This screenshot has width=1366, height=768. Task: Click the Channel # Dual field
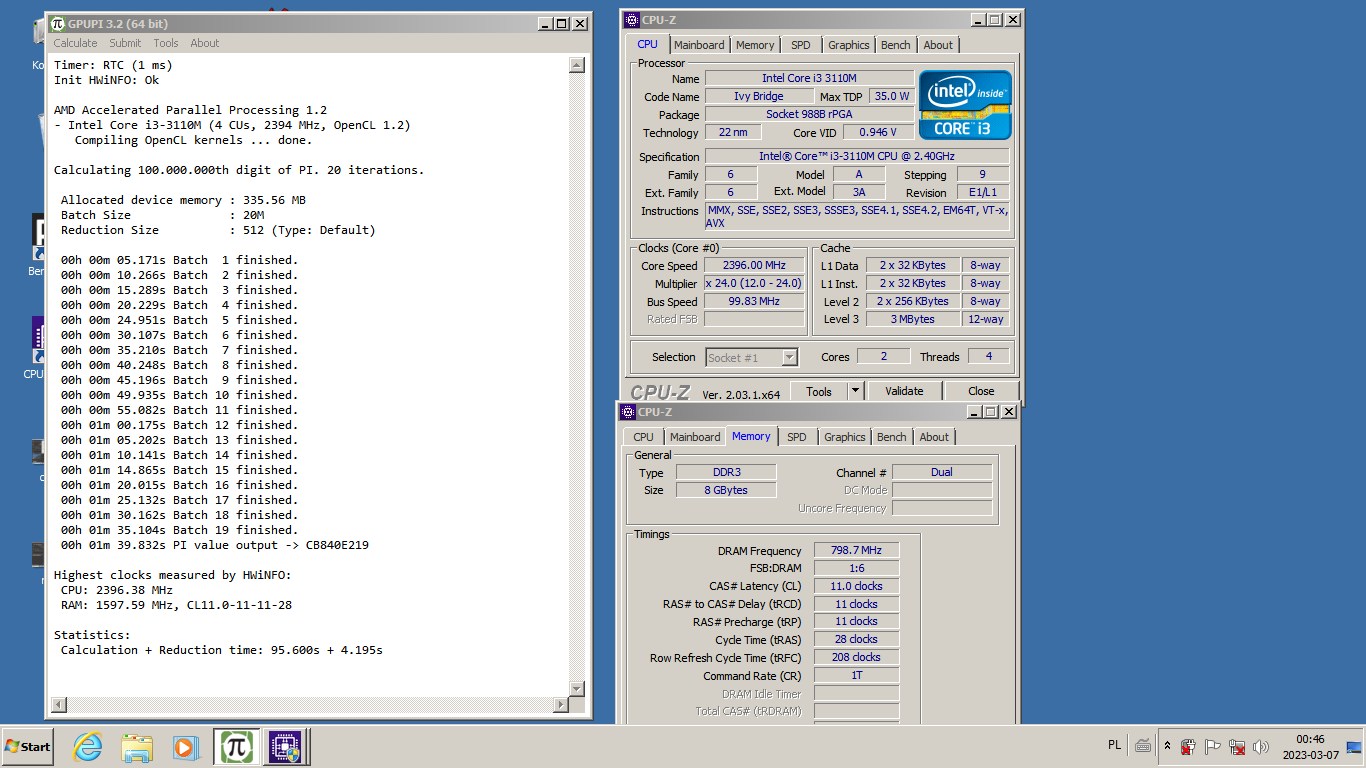(x=942, y=472)
